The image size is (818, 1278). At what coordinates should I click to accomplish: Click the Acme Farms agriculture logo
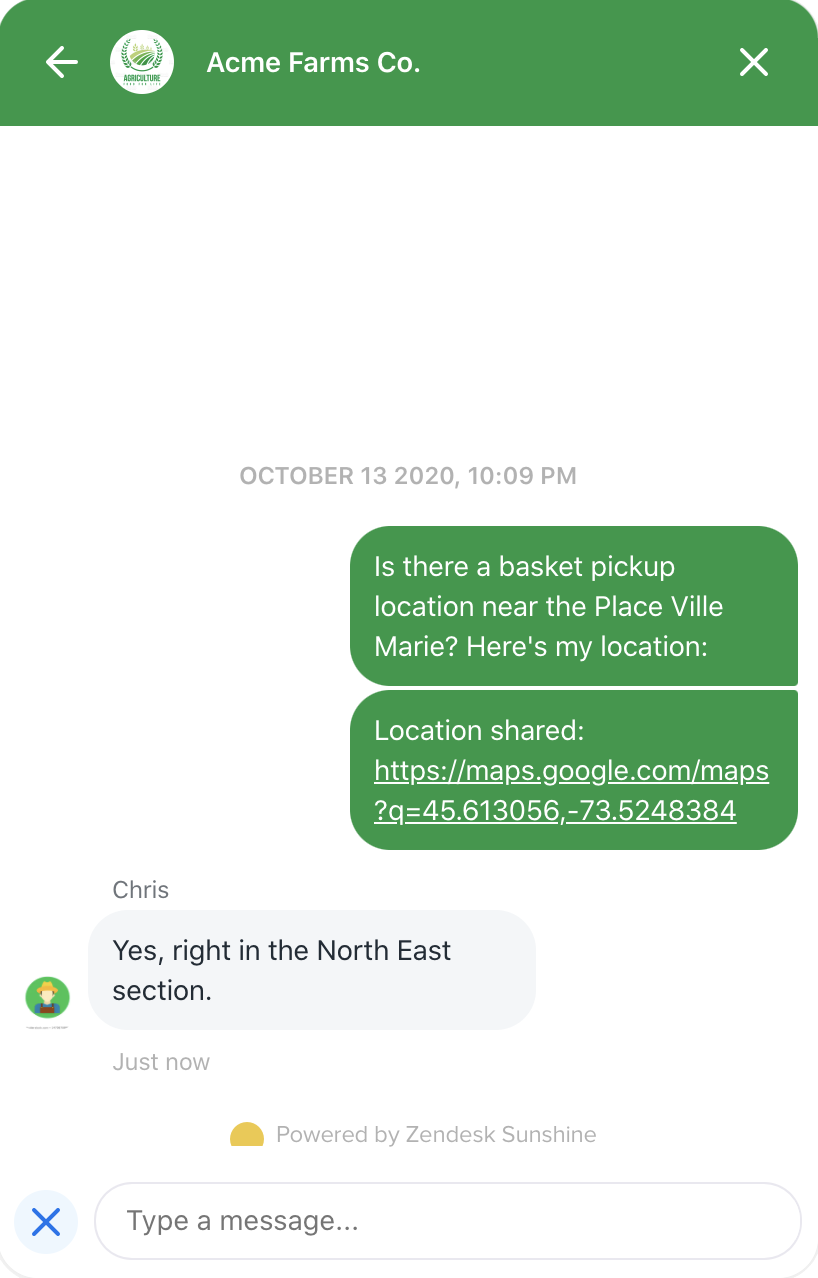tap(142, 62)
